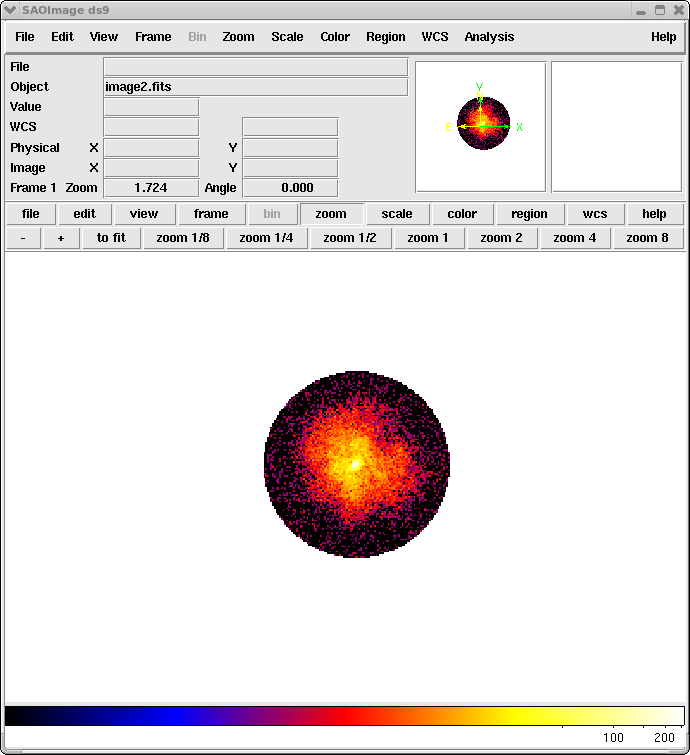
Task: Open the WCS menu
Action: pos(435,37)
